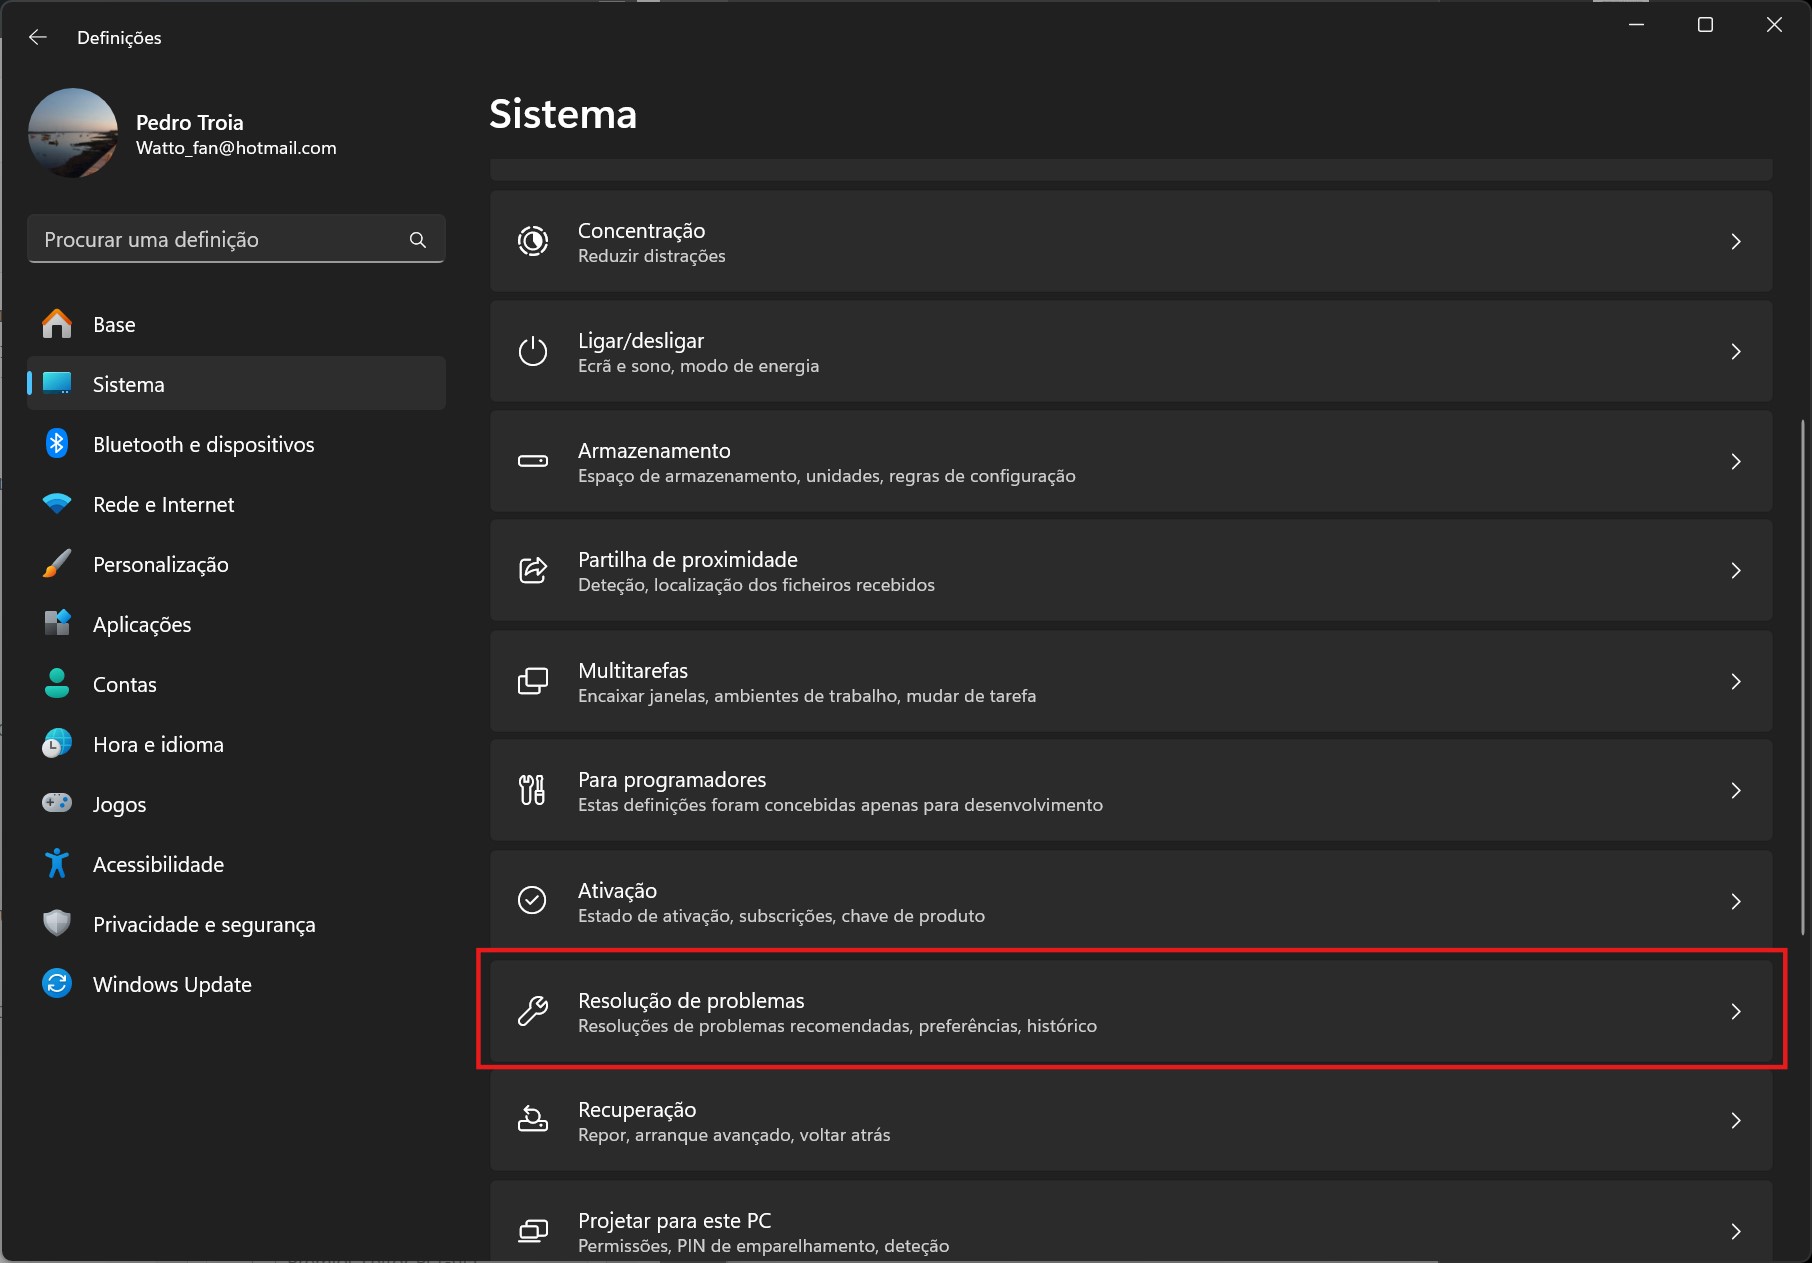Click the Sistema monitor icon in sidebar
Viewport: 1812px width, 1263px height.
coord(57,384)
